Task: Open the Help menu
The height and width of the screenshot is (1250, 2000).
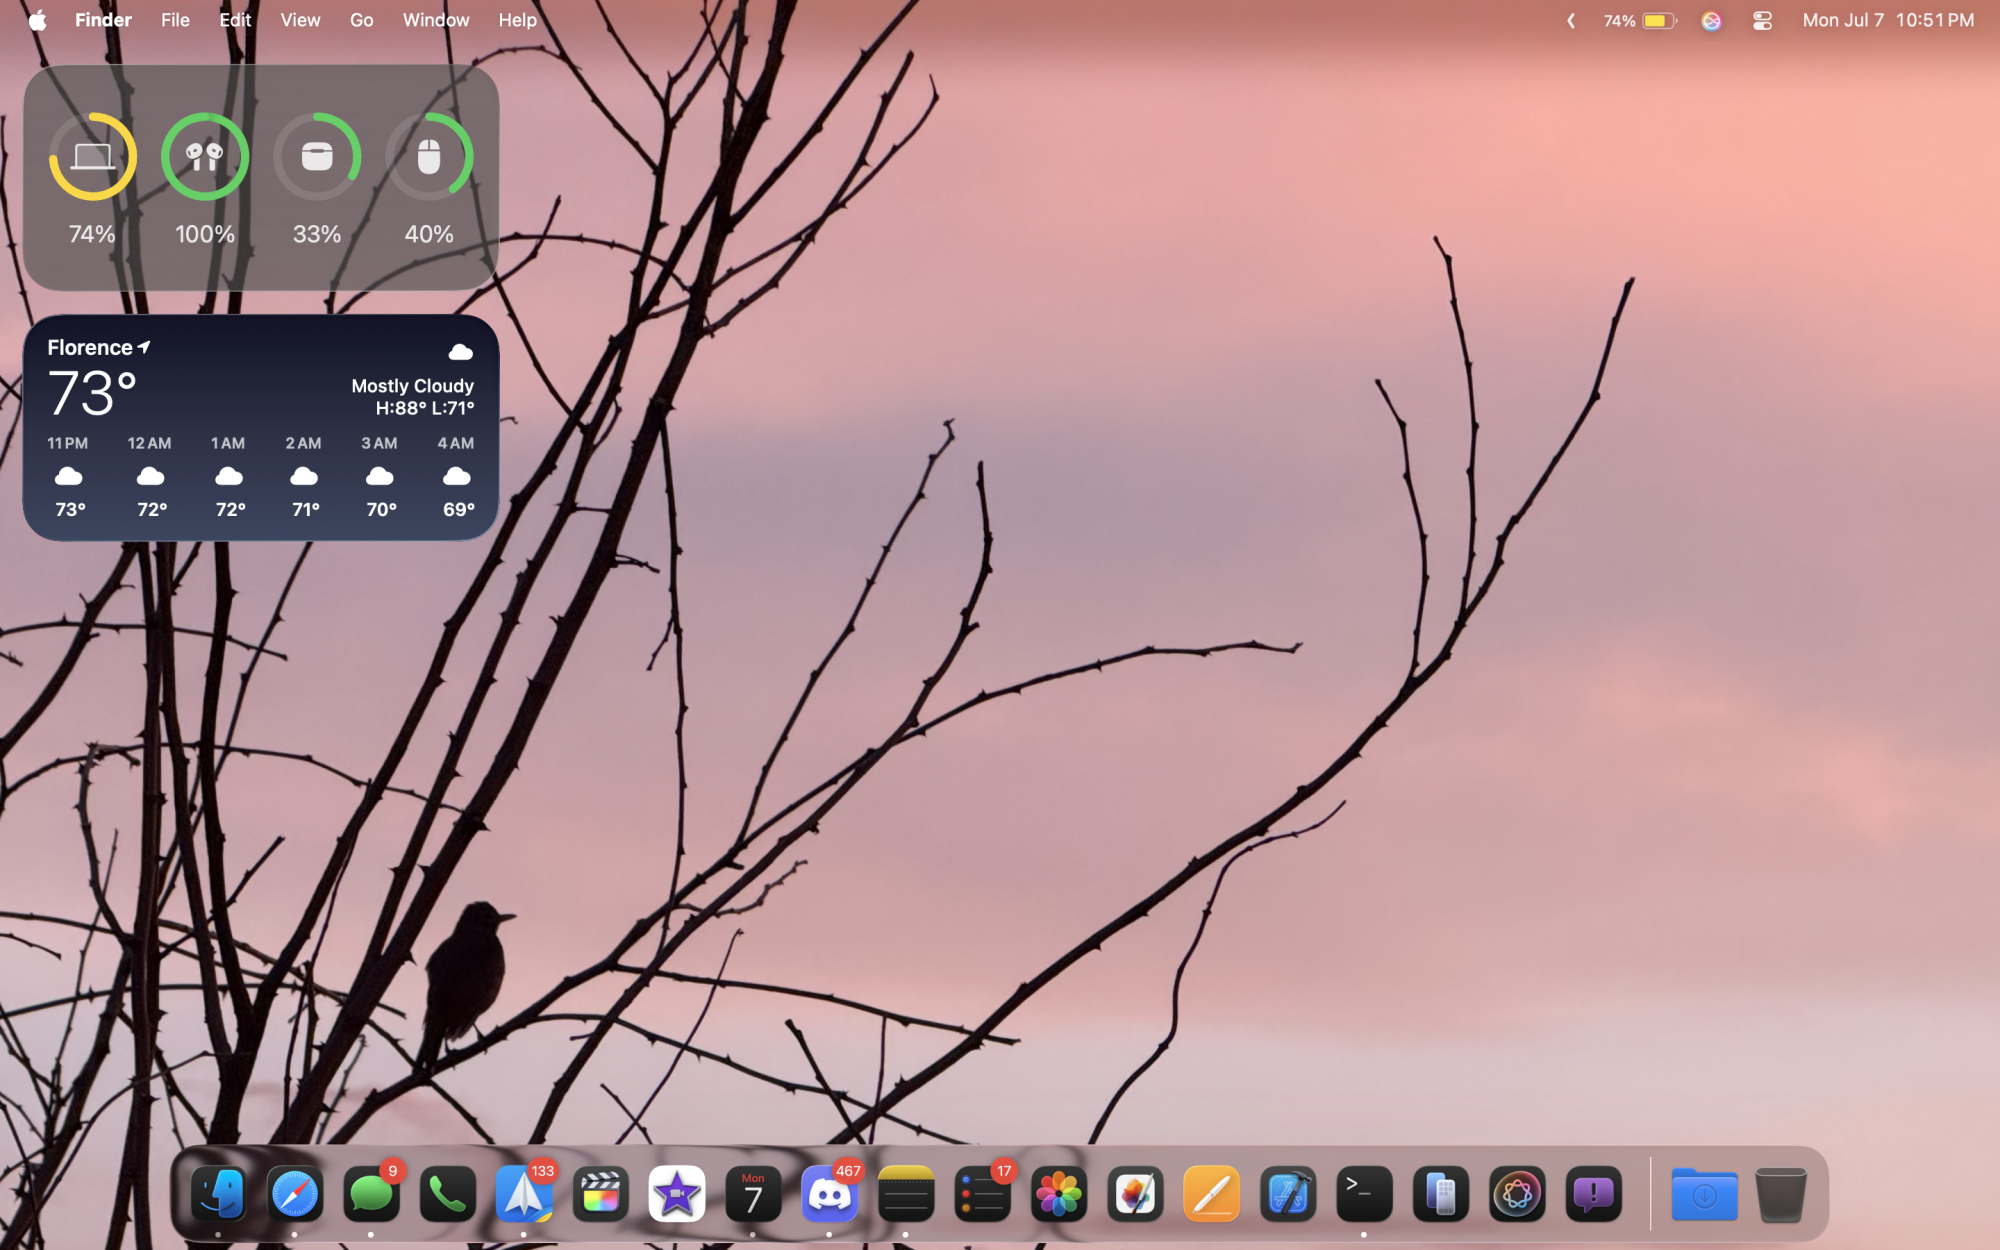Action: tap(518, 20)
